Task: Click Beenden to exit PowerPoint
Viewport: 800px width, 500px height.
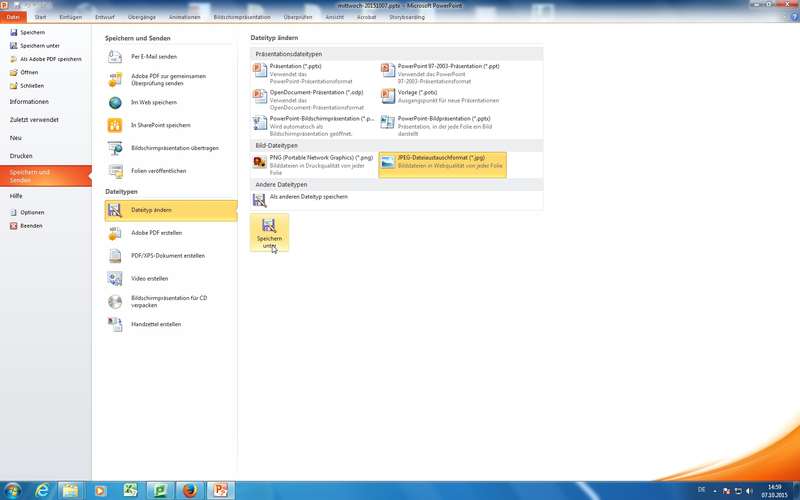Action: click(26, 226)
